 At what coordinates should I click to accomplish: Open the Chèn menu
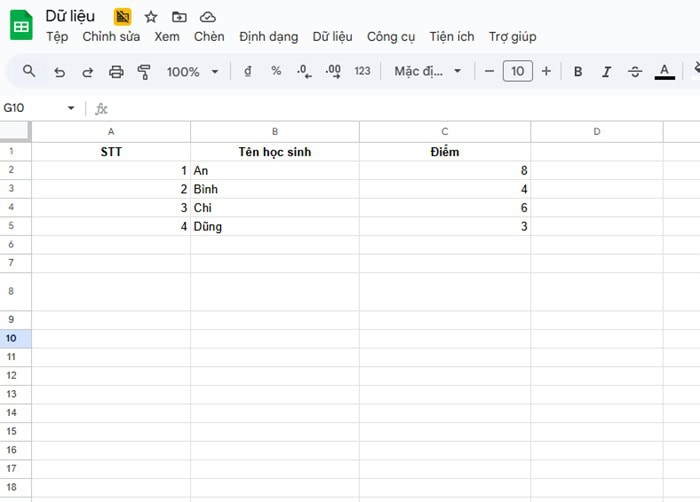click(209, 37)
